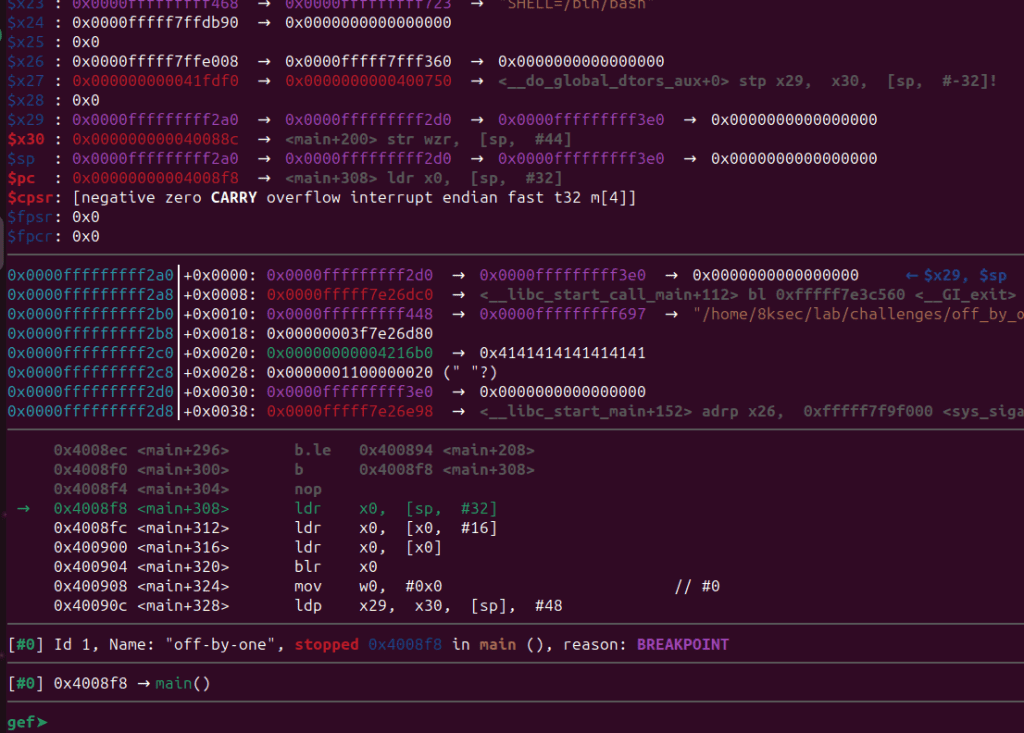The height and width of the screenshot is (733, 1024).
Task: Click the $x25 register label
Action: (26, 42)
